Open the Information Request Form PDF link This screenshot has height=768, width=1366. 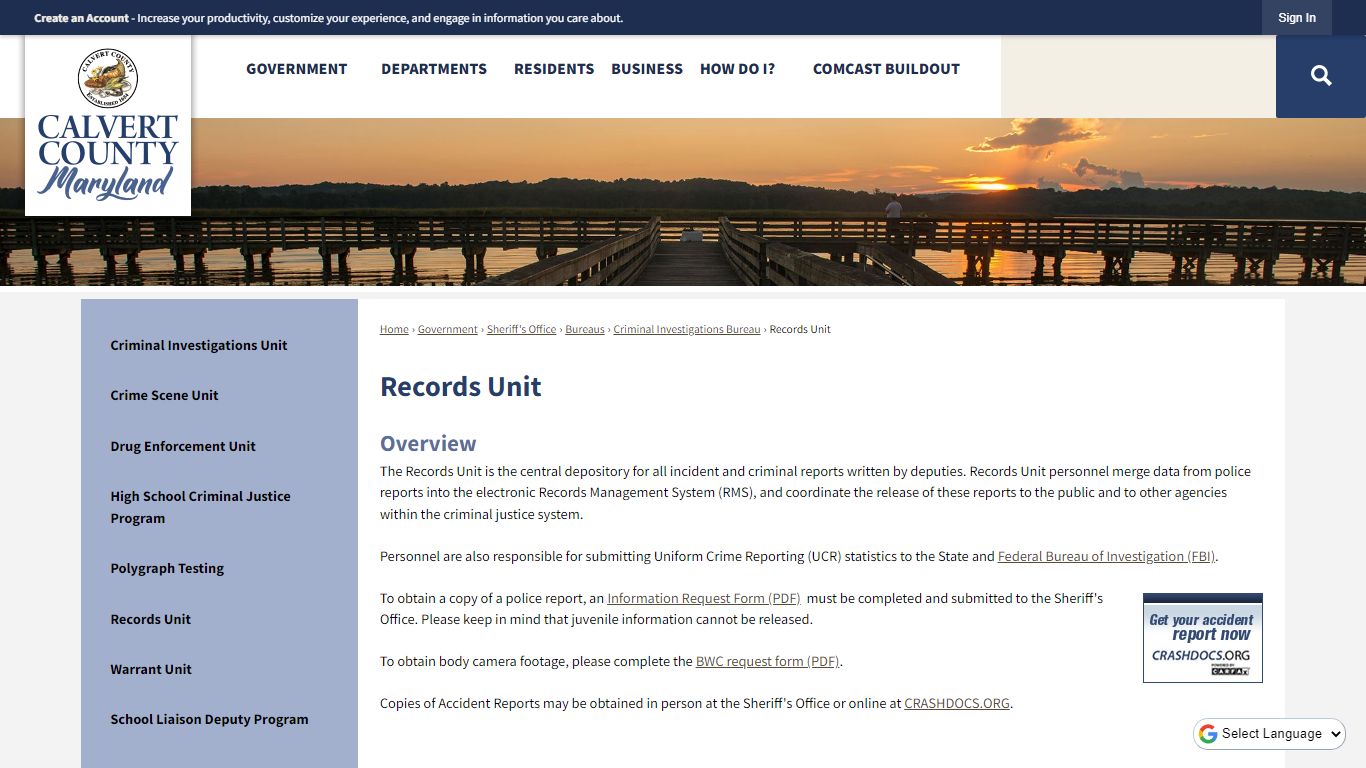coord(703,598)
